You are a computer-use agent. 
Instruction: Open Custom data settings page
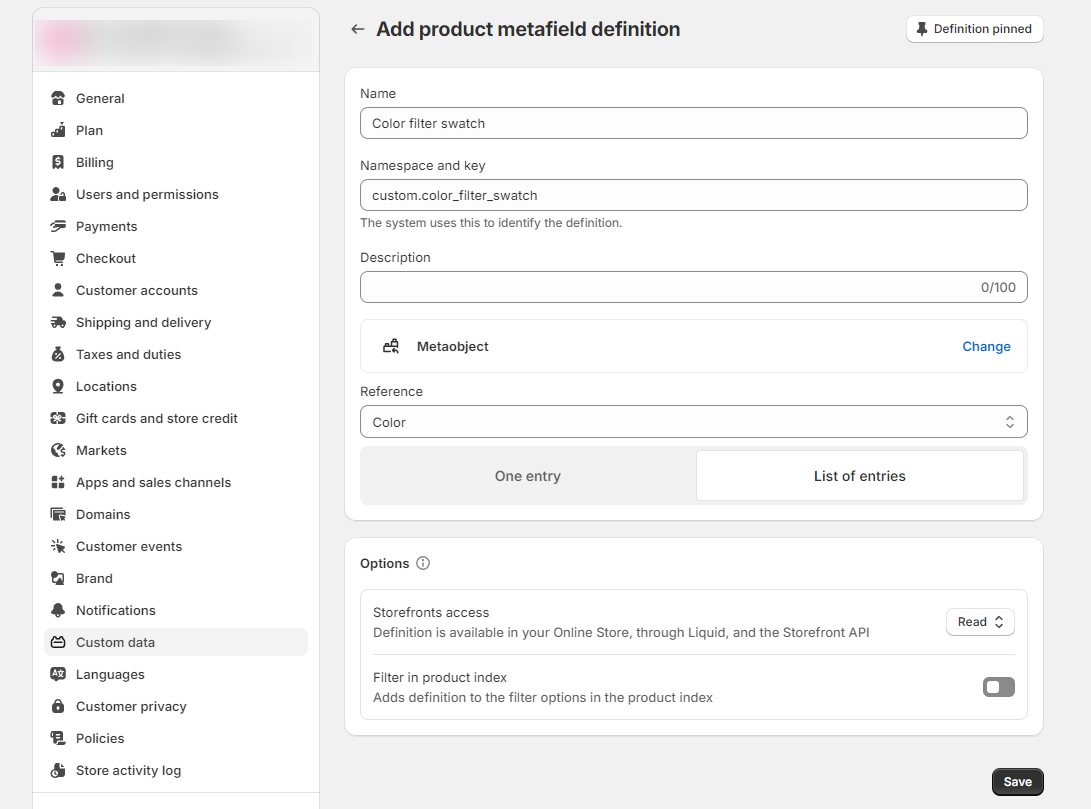click(115, 642)
